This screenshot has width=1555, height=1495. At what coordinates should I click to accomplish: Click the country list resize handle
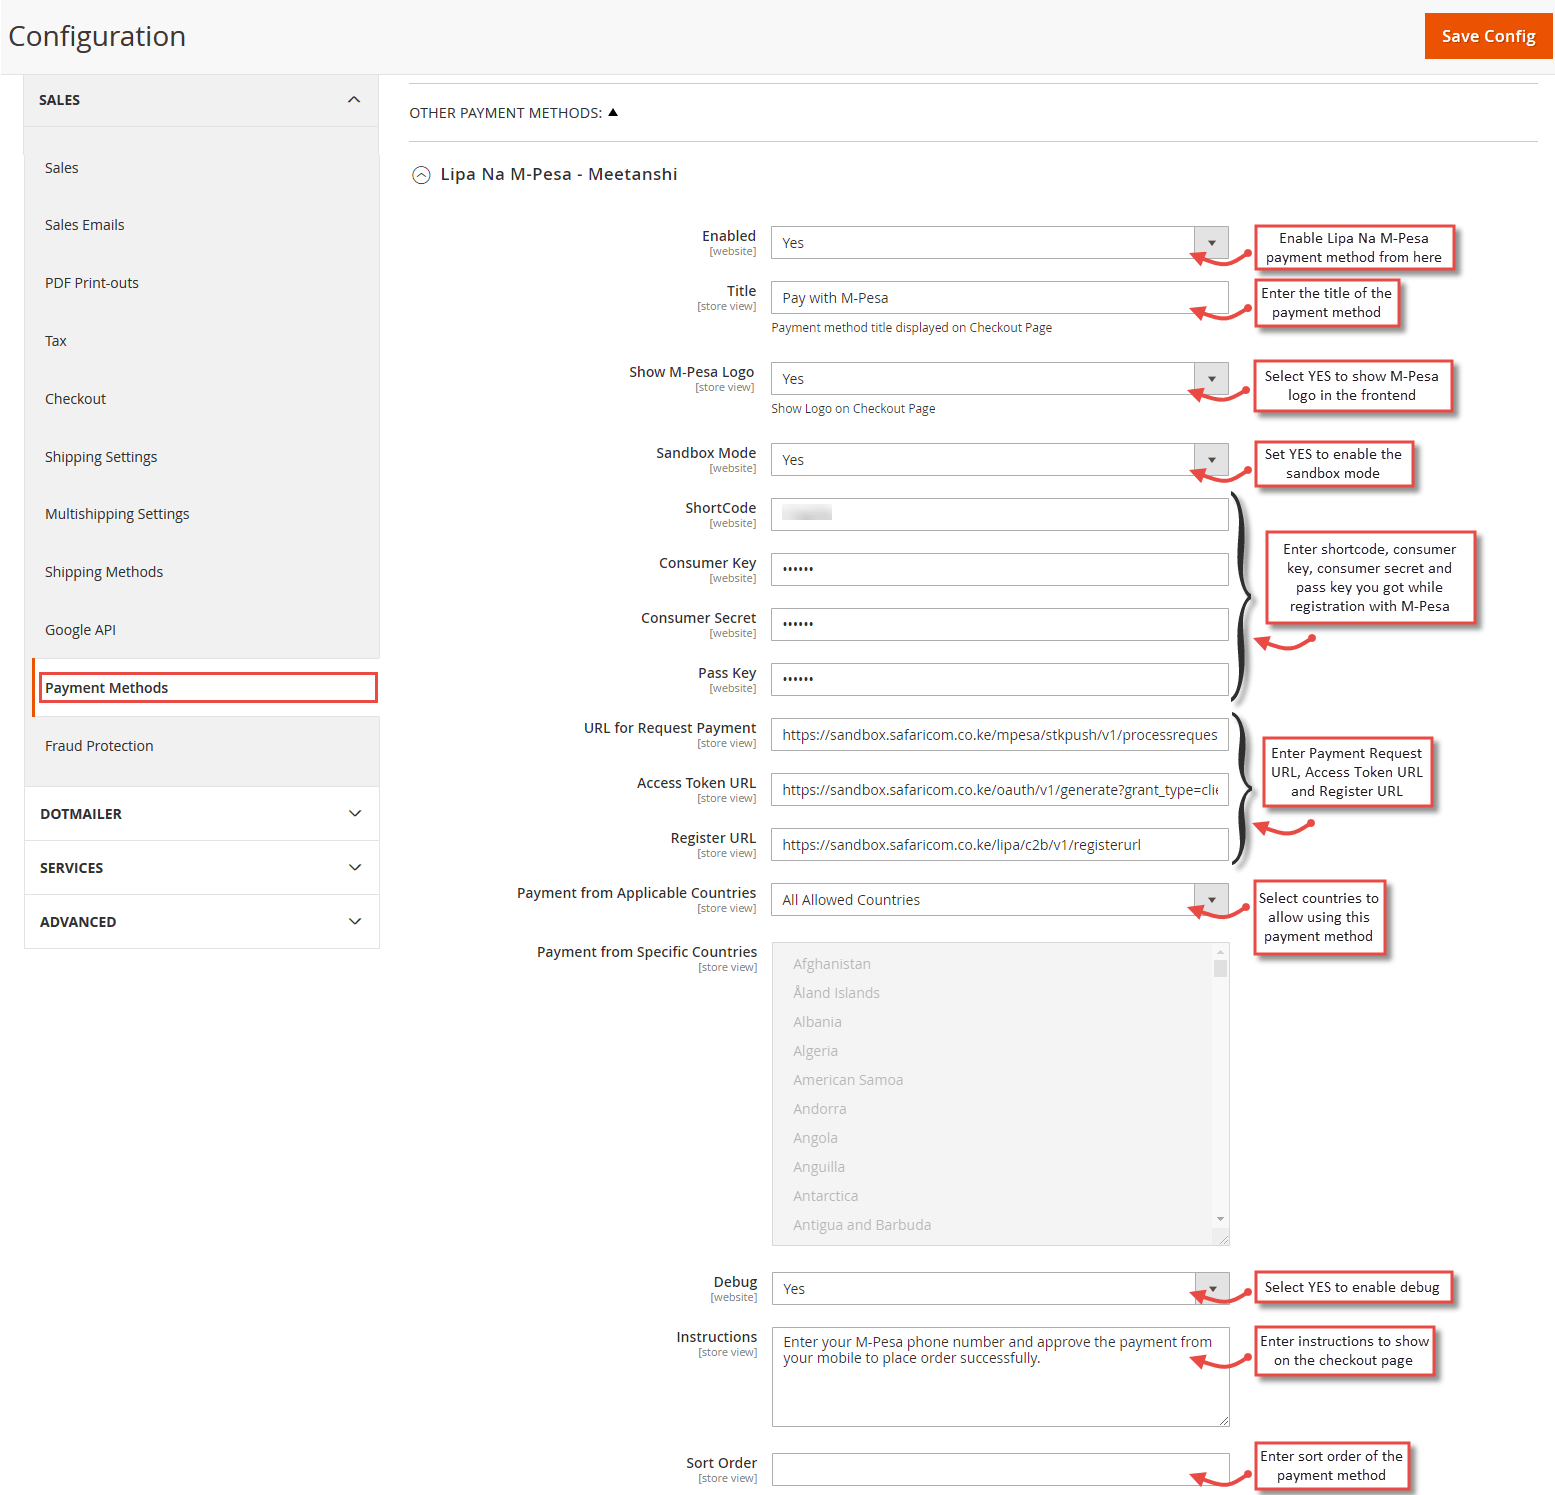click(x=1222, y=1238)
